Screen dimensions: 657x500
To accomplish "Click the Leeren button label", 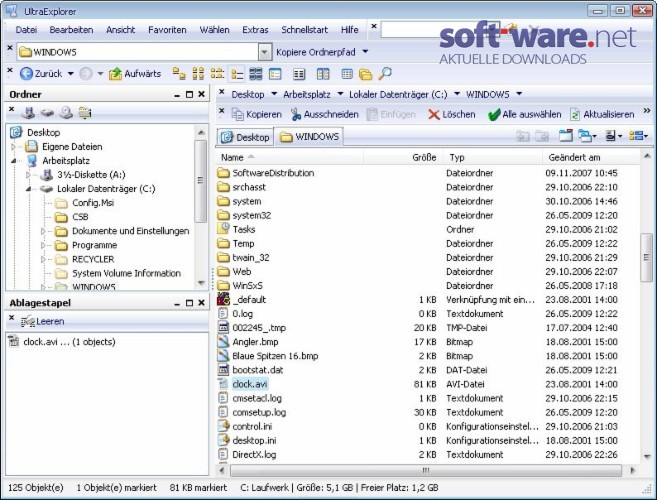I will point(50,321).
